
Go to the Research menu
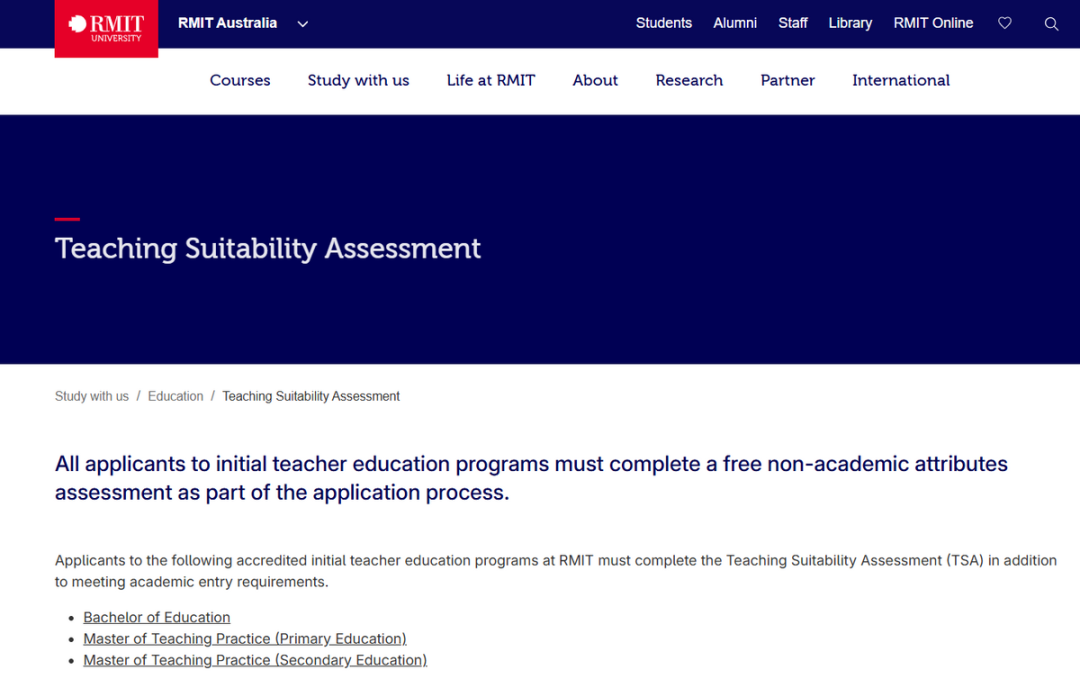pos(689,80)
